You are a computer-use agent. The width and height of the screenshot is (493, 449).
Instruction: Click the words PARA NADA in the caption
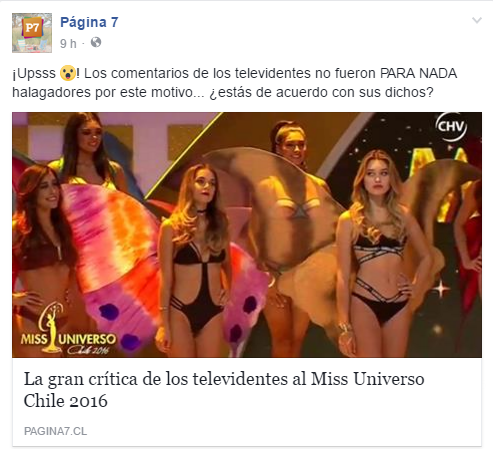pyautogui.click(x=418, y=73)
